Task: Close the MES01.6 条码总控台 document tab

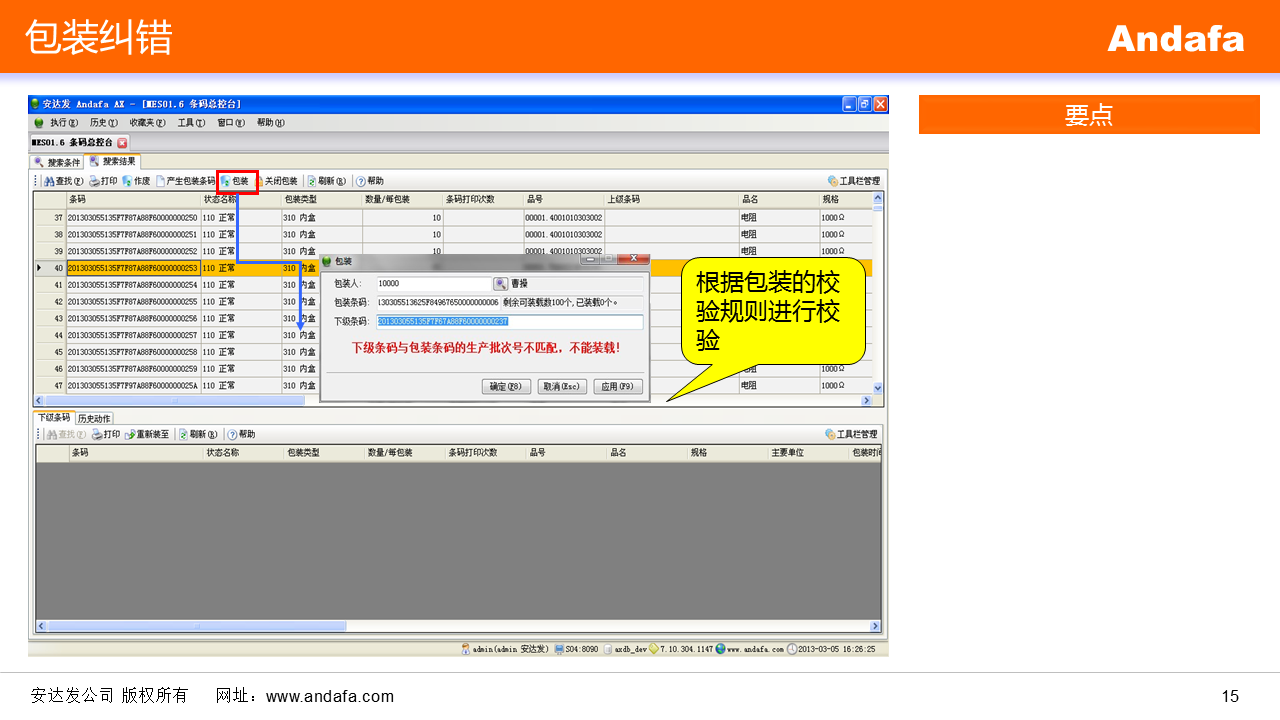Action: [123, 143]
